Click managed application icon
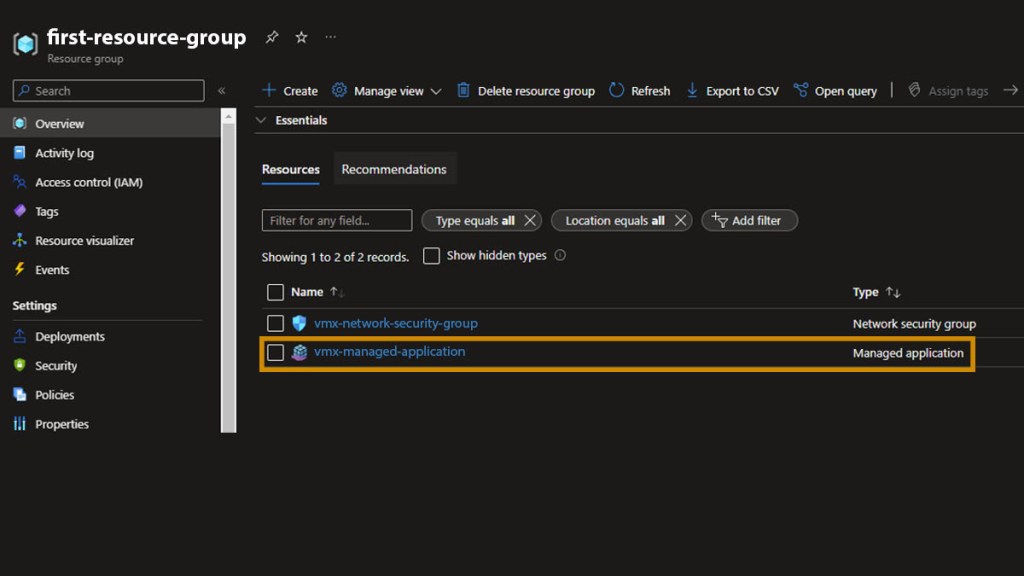The height and width of the screenshot is (576, 1024). (299, 353)
